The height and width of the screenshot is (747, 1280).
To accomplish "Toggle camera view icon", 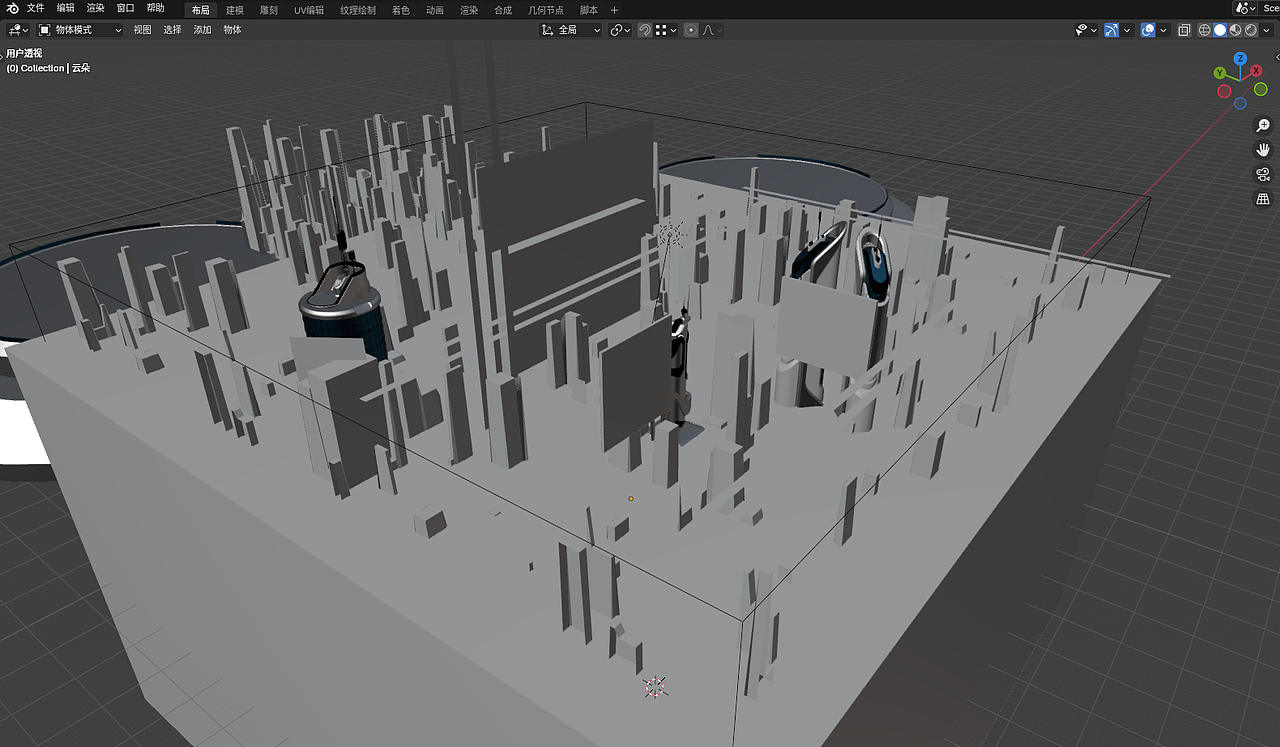I will point(1263,175).
